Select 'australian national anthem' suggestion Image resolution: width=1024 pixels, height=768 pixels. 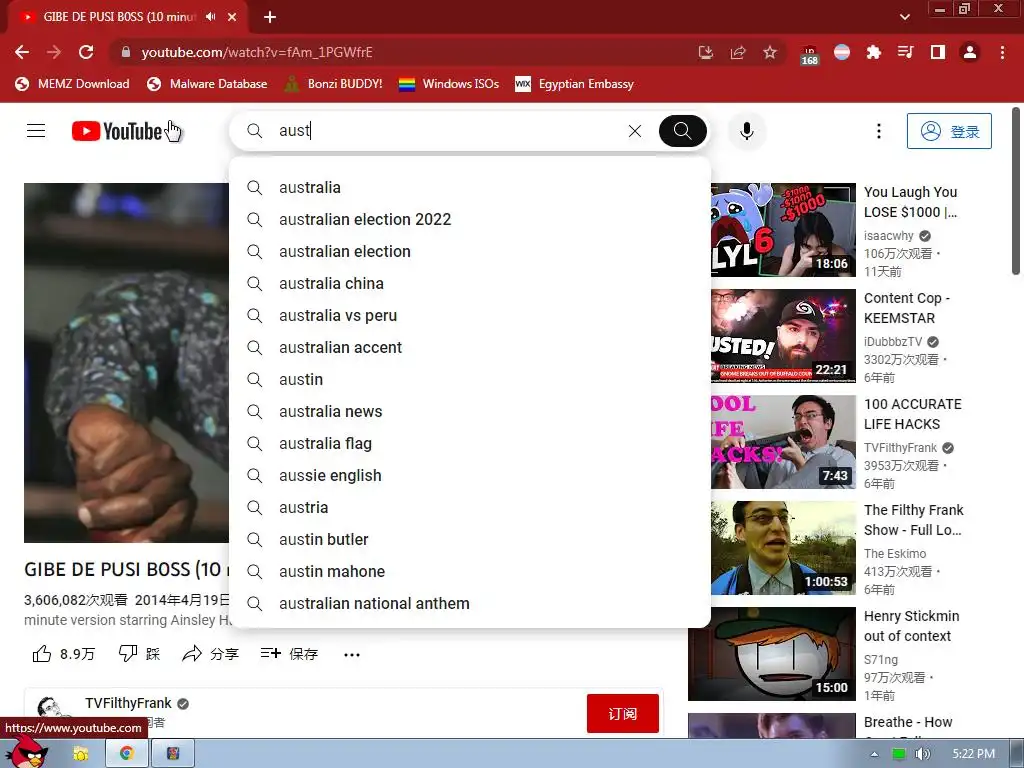[x=470, y=603]
